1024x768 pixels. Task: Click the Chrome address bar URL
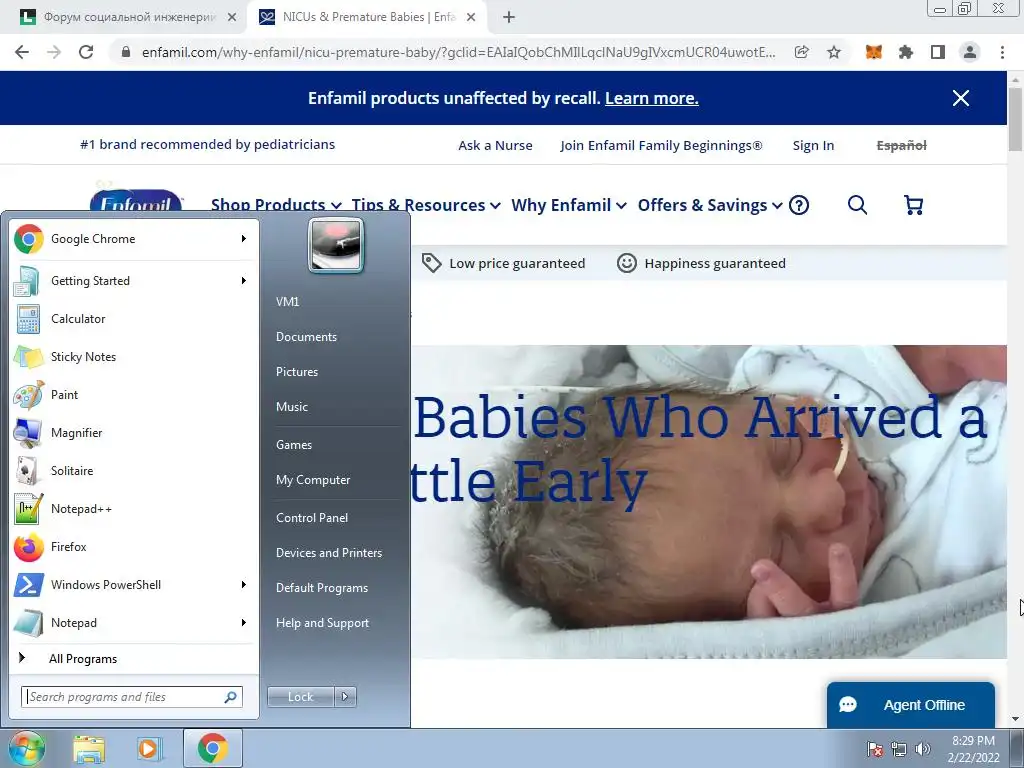click(458, 52)
